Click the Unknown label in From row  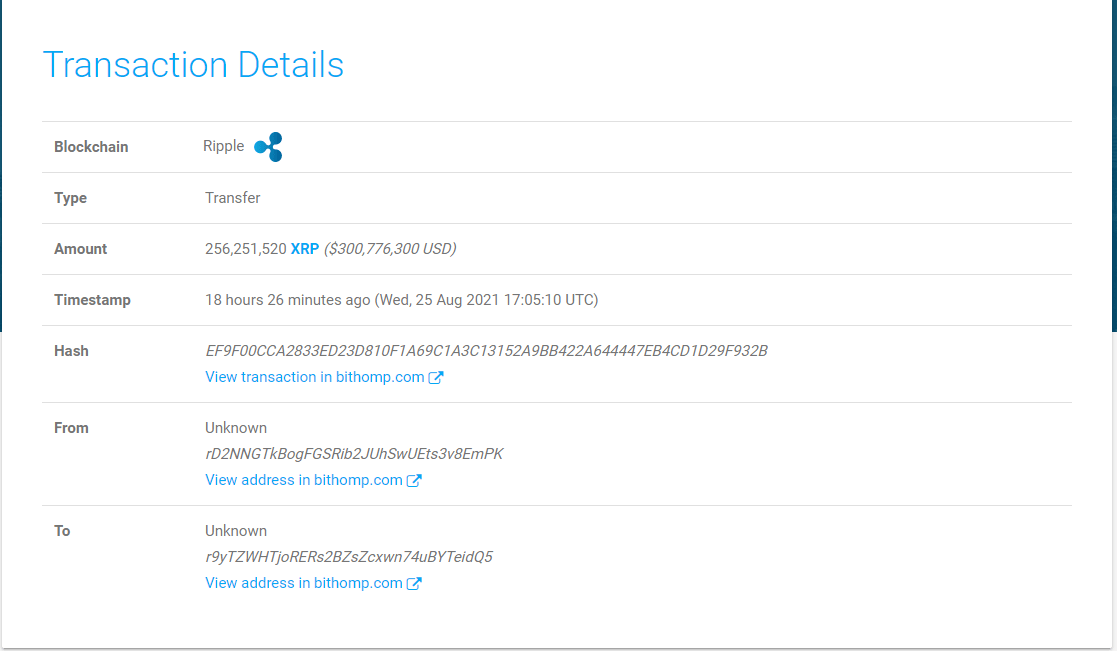[236, 428]
